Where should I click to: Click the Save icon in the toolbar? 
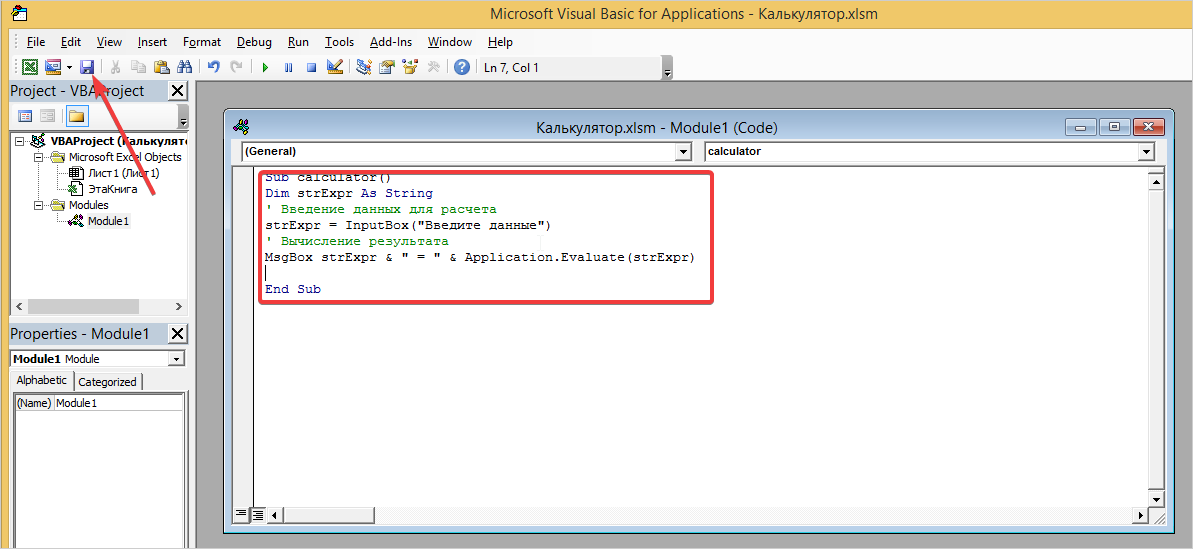87,67
